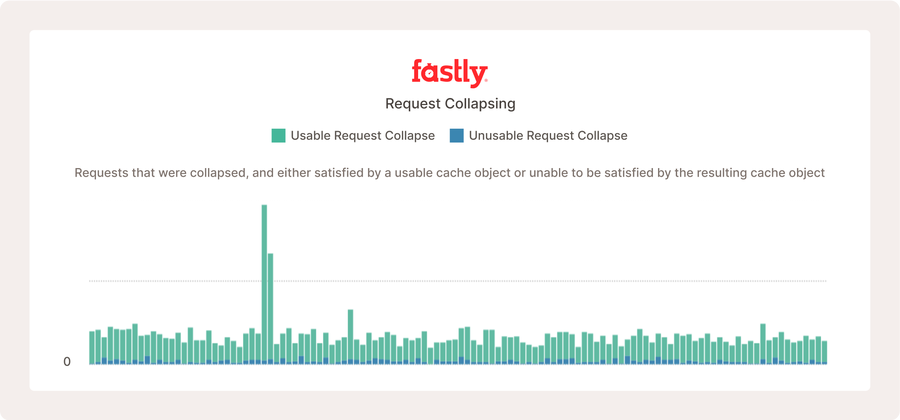Click the green Usable Request Collapse swatch
Image resolution: width=900 pixels, height=420 pixels.
tap(278, 136)
